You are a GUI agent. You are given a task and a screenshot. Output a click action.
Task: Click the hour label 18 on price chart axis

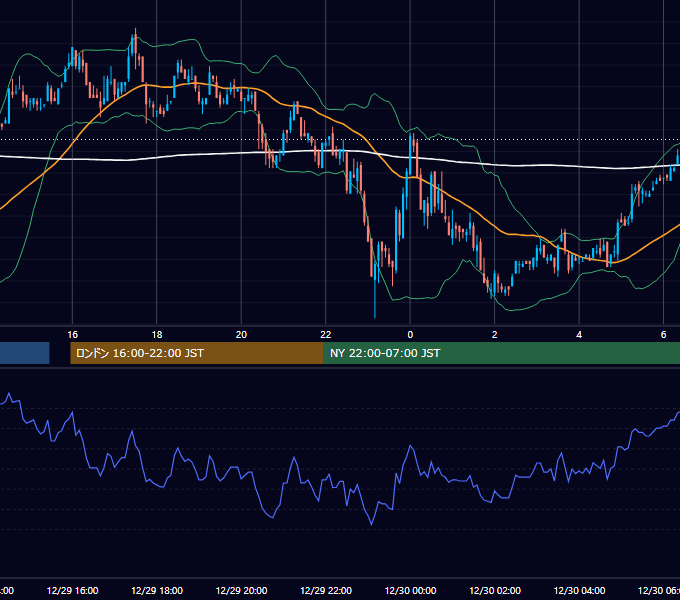(x=157, y=335)
